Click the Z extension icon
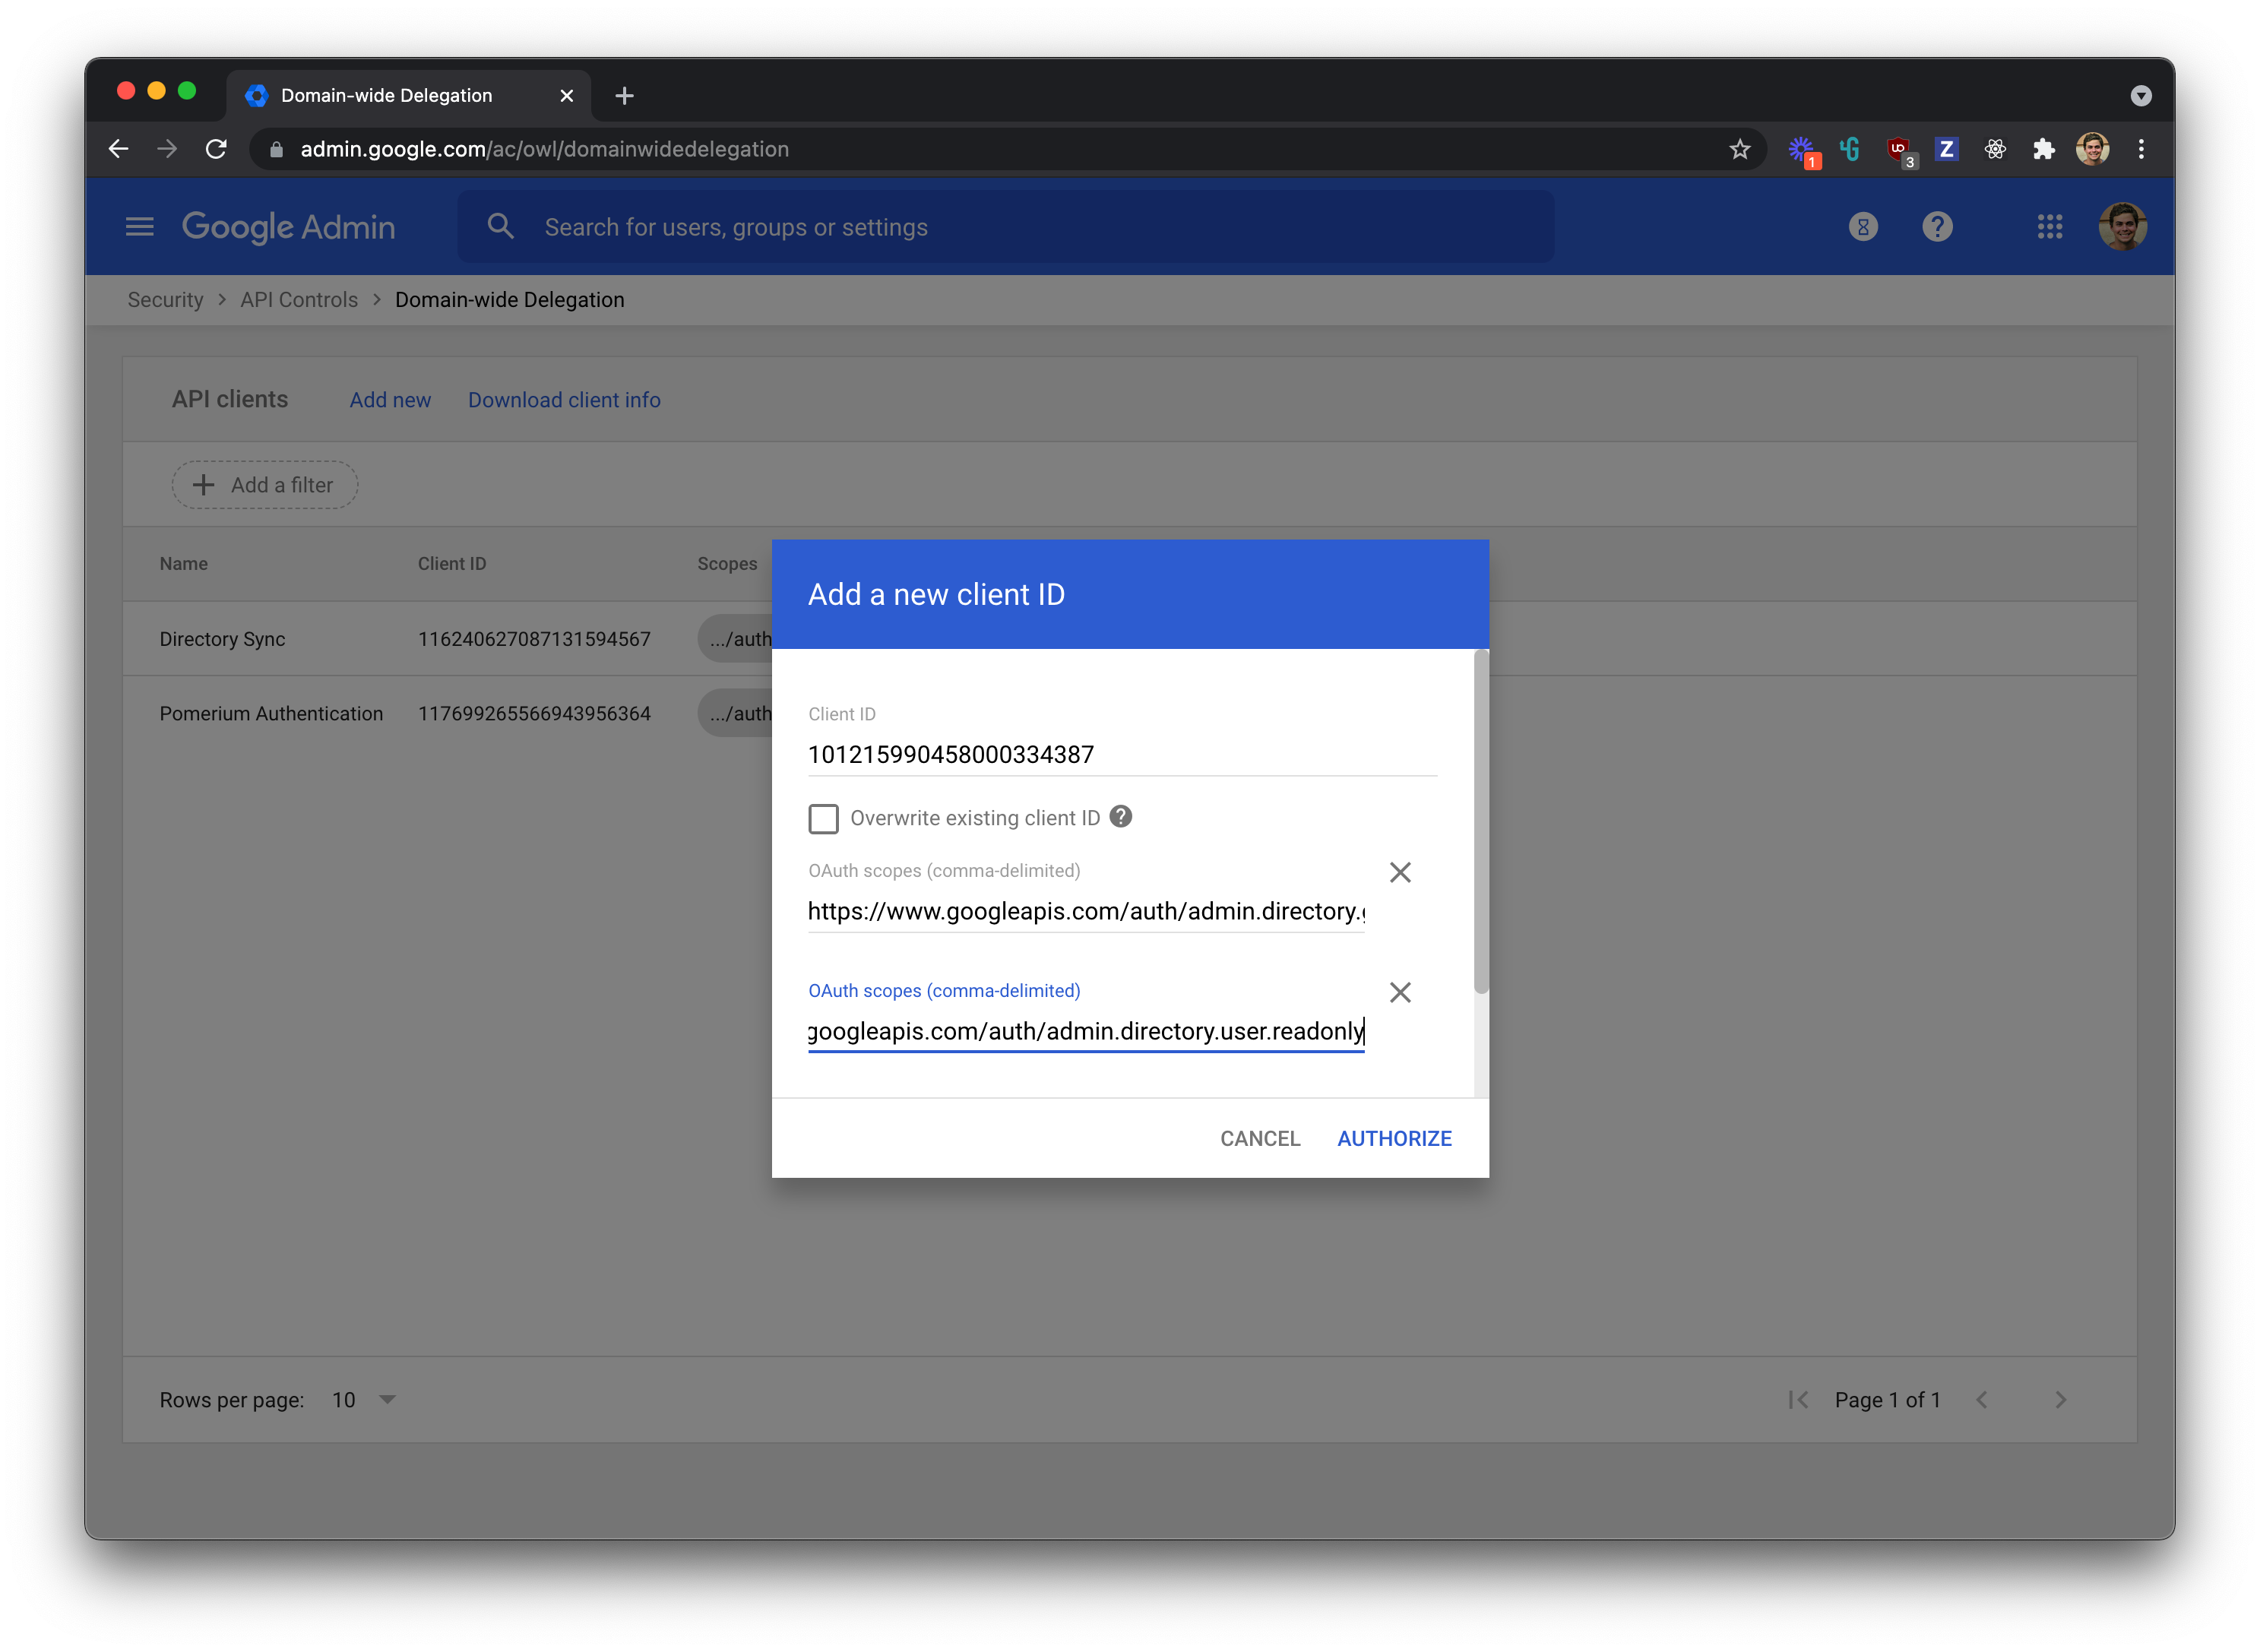 click(1946, 149)
